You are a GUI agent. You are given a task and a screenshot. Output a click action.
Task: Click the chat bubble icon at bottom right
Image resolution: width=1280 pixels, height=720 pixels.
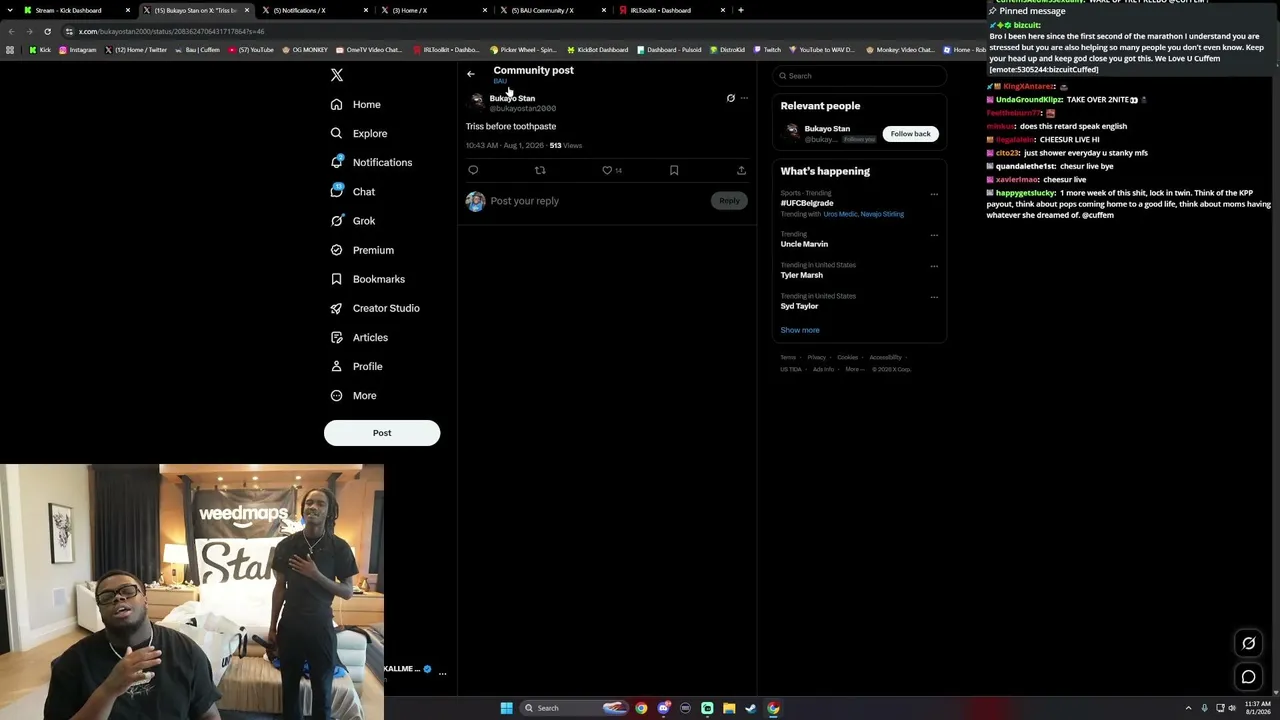pyautogui.click(x=1249, y=677)
